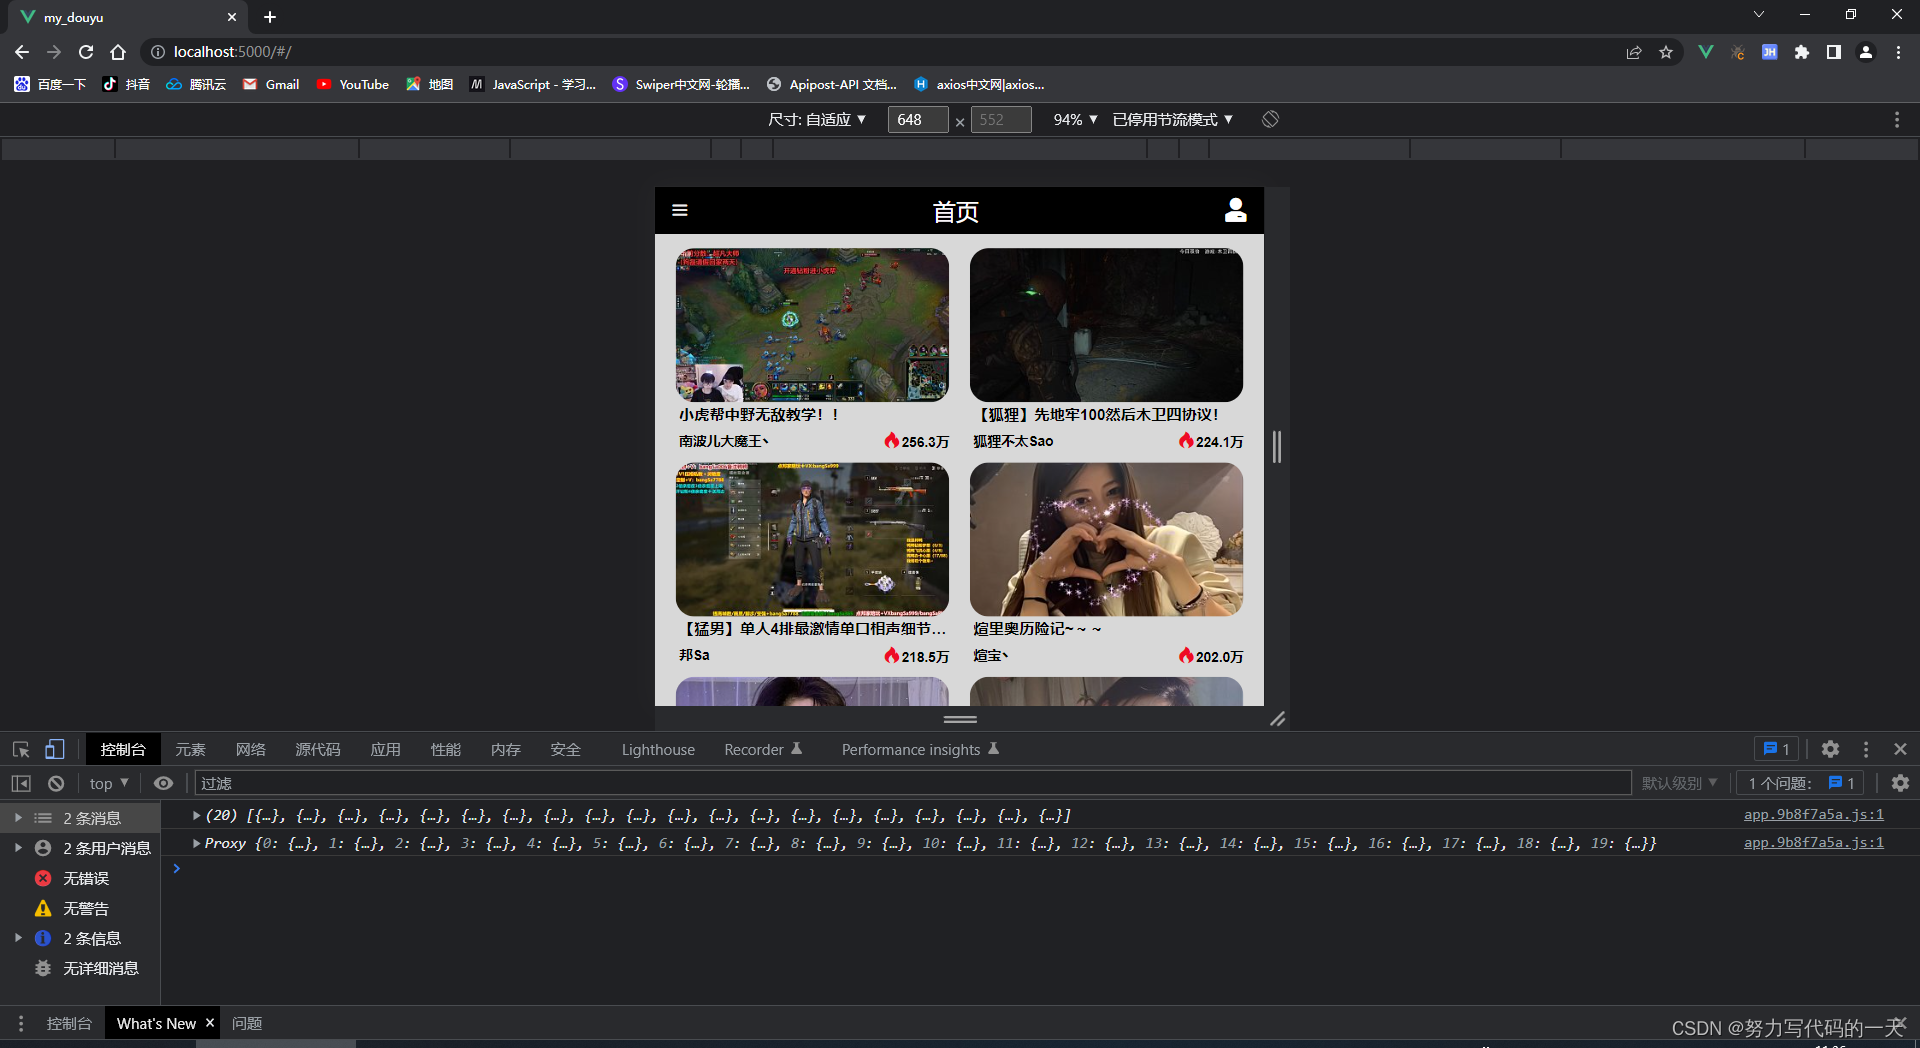This screenshot has width=1920, height=1048.
Task: Create a live expression with eye icon
Action: 164,783
